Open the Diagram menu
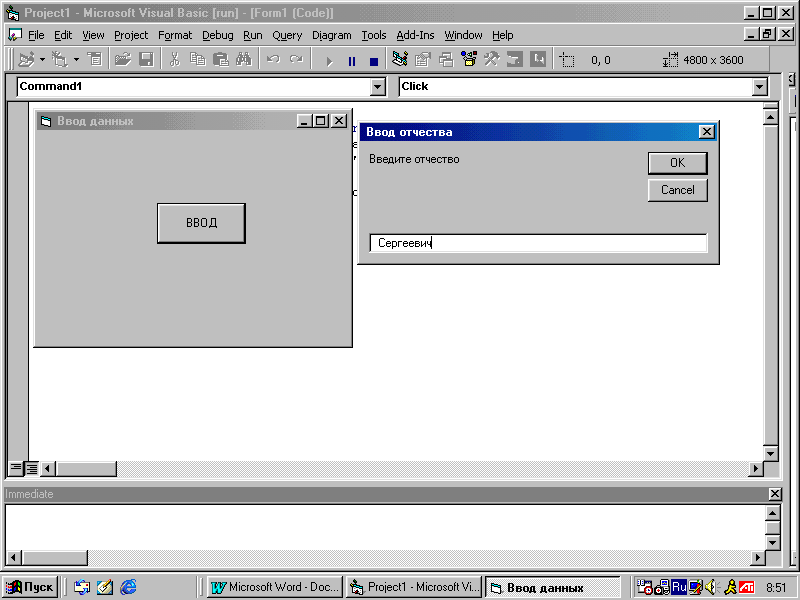Image resolution: width=800 pixels, height=600 pixels. pos(332,35)
